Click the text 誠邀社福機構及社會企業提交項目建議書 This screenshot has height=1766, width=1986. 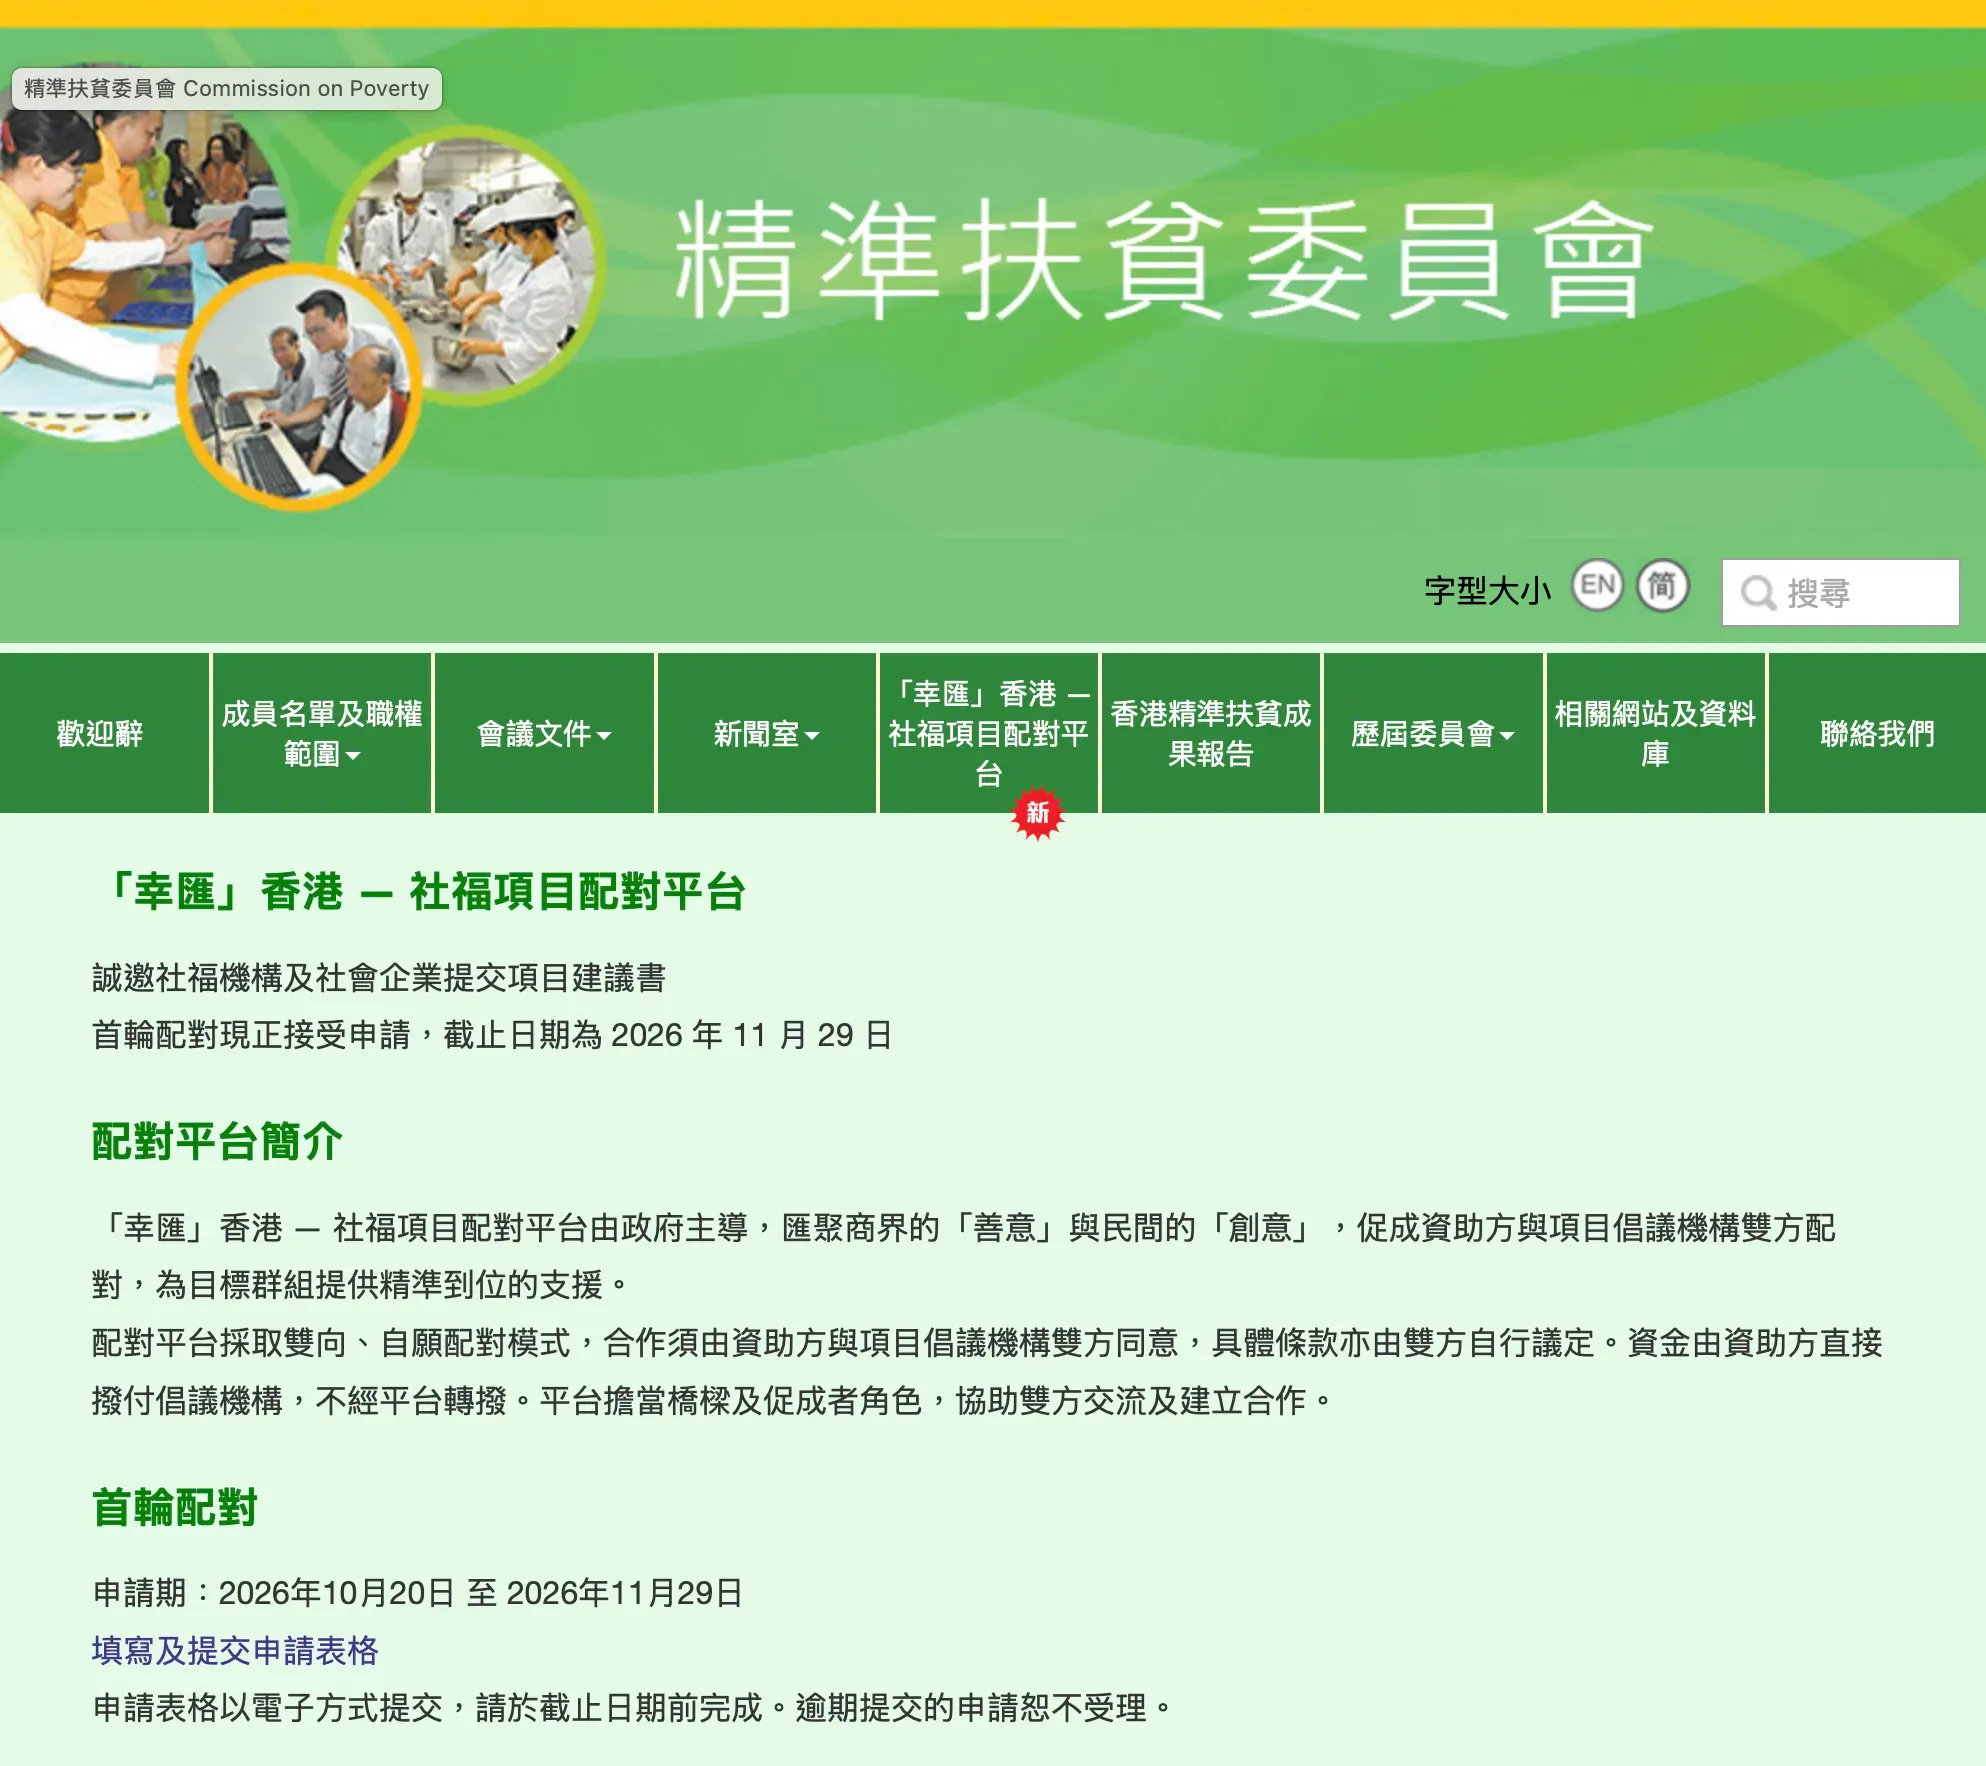pos(379,977)
